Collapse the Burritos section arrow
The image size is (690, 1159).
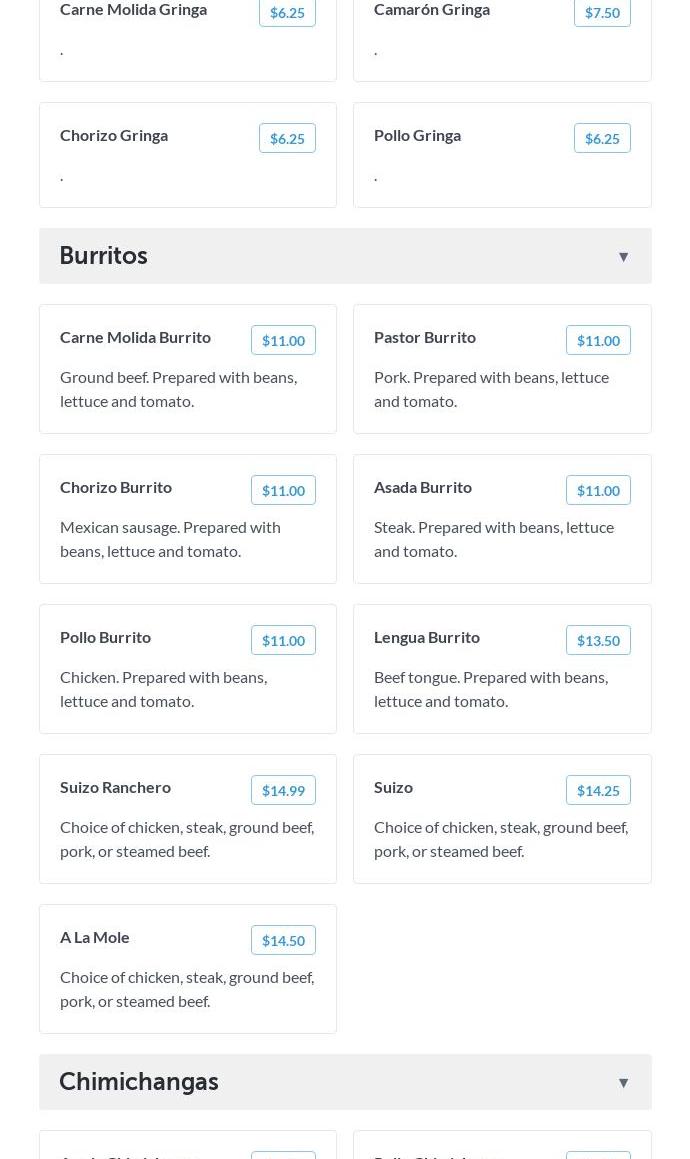click(x=623, y=257)
